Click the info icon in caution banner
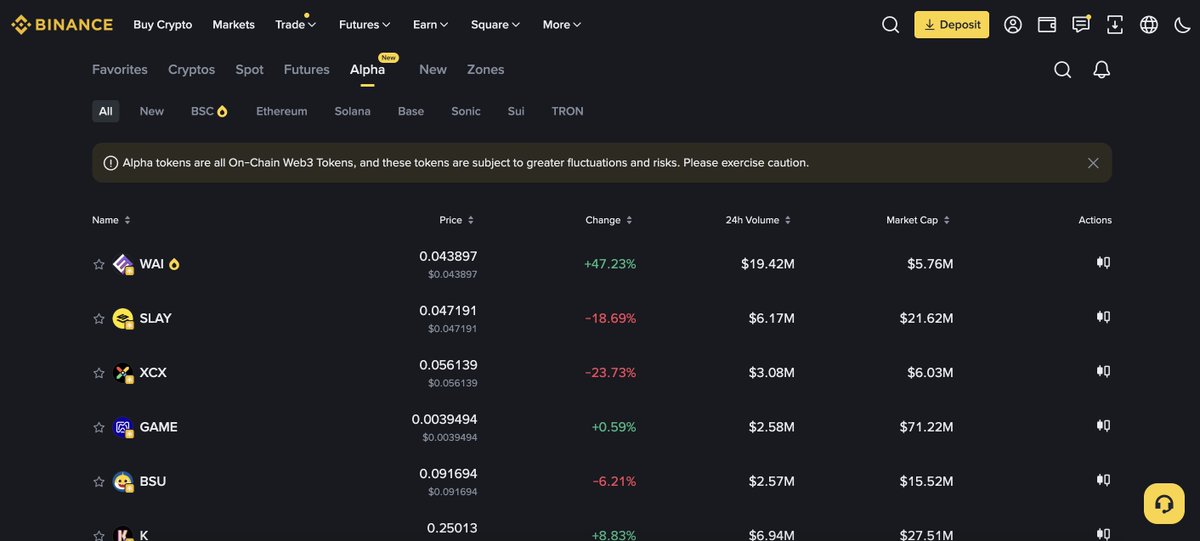 pyautogui.click(x=111, y=163)
